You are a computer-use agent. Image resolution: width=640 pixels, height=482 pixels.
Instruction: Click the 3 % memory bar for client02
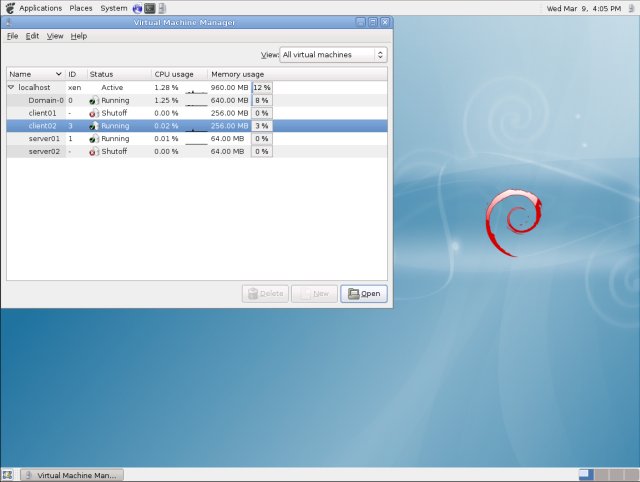coord(262,126)
